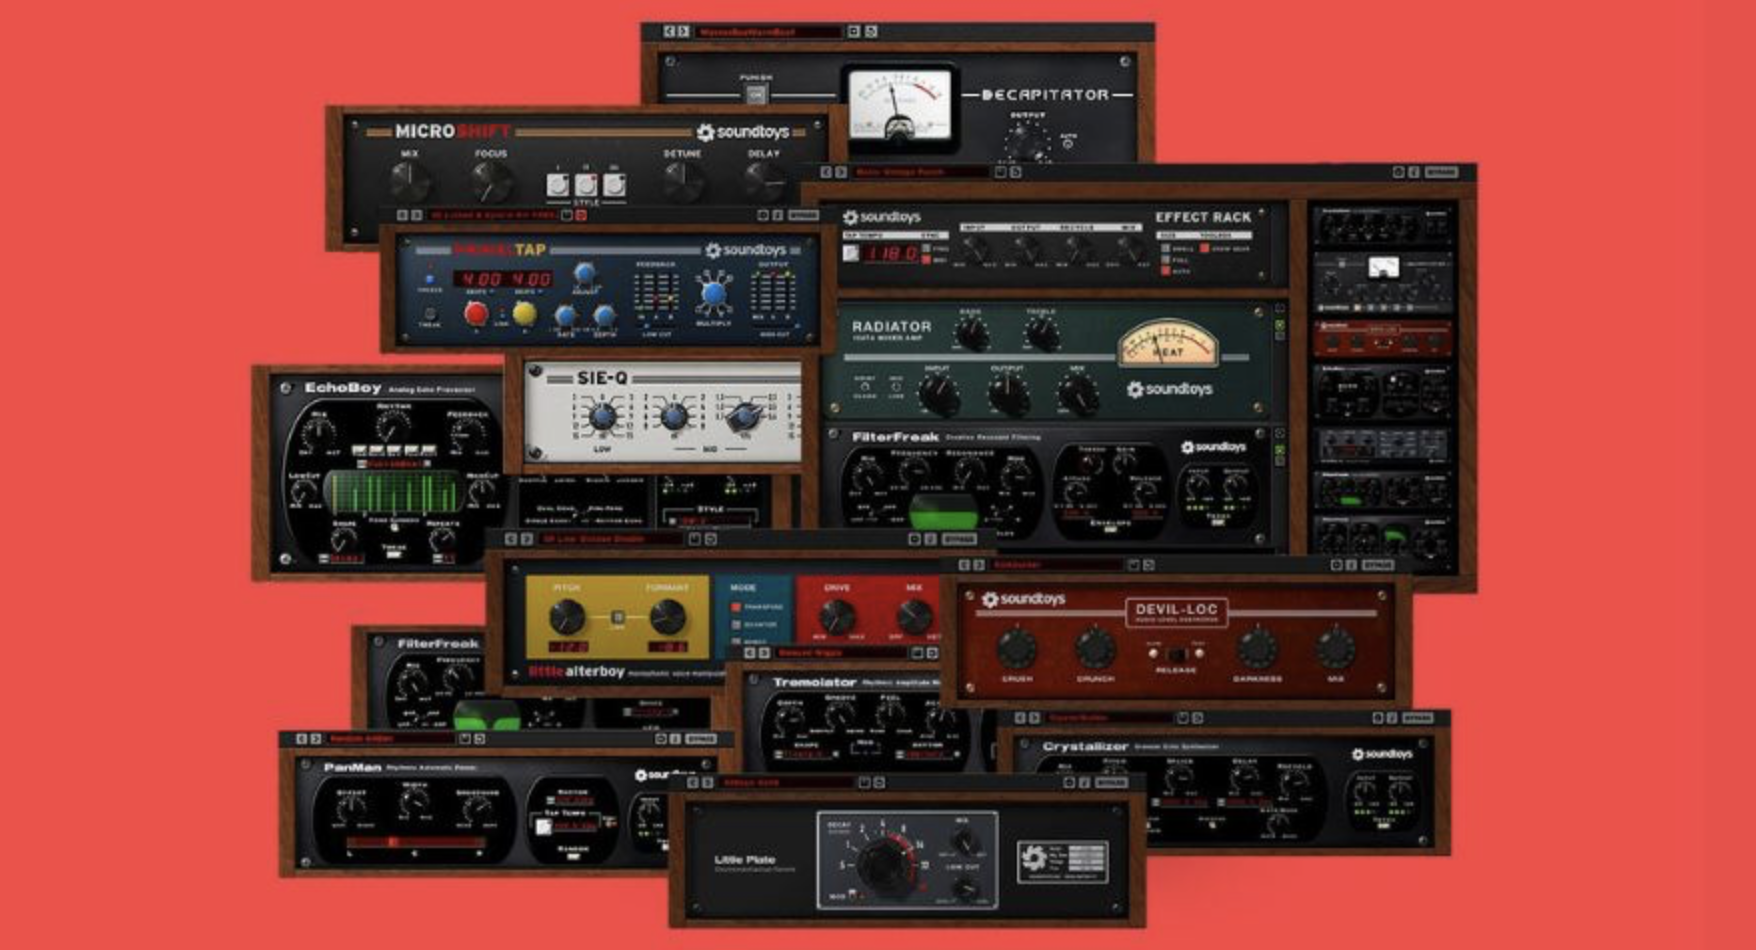This screenshot has height=950, width=1756.
Task: Go to previous preset in PrimalTap title bar
Action: coord(402,215)
